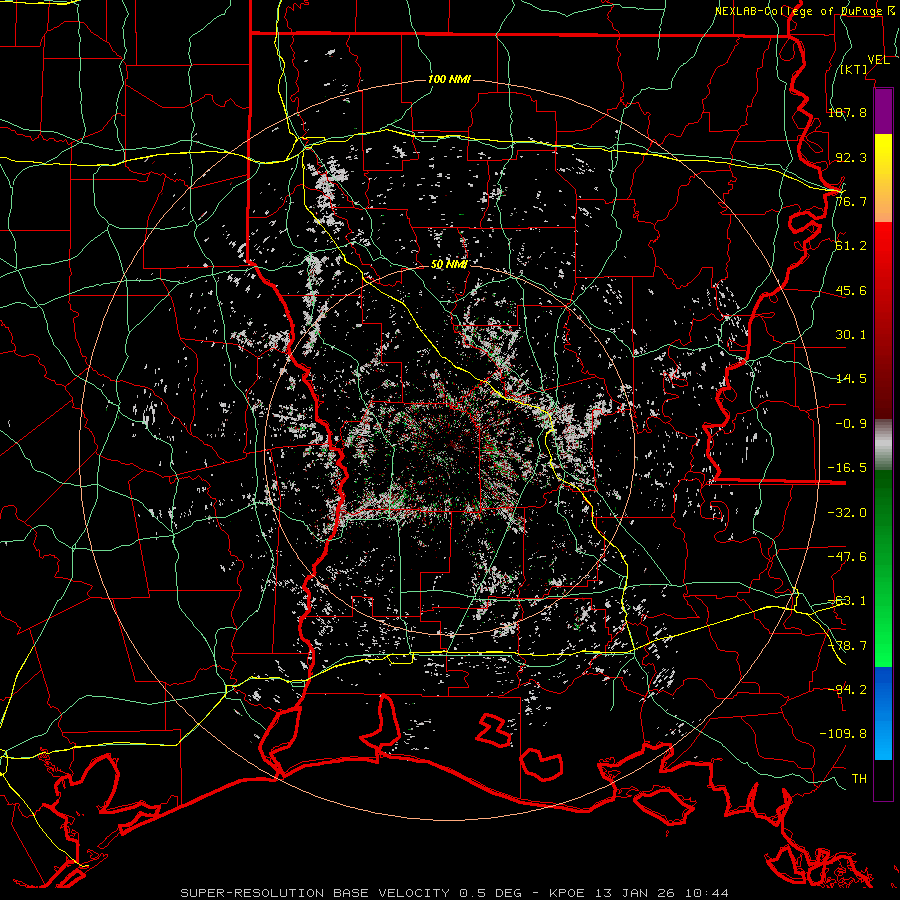Select the -109.8 legend value
900x900 pixels.
(843, 734)
